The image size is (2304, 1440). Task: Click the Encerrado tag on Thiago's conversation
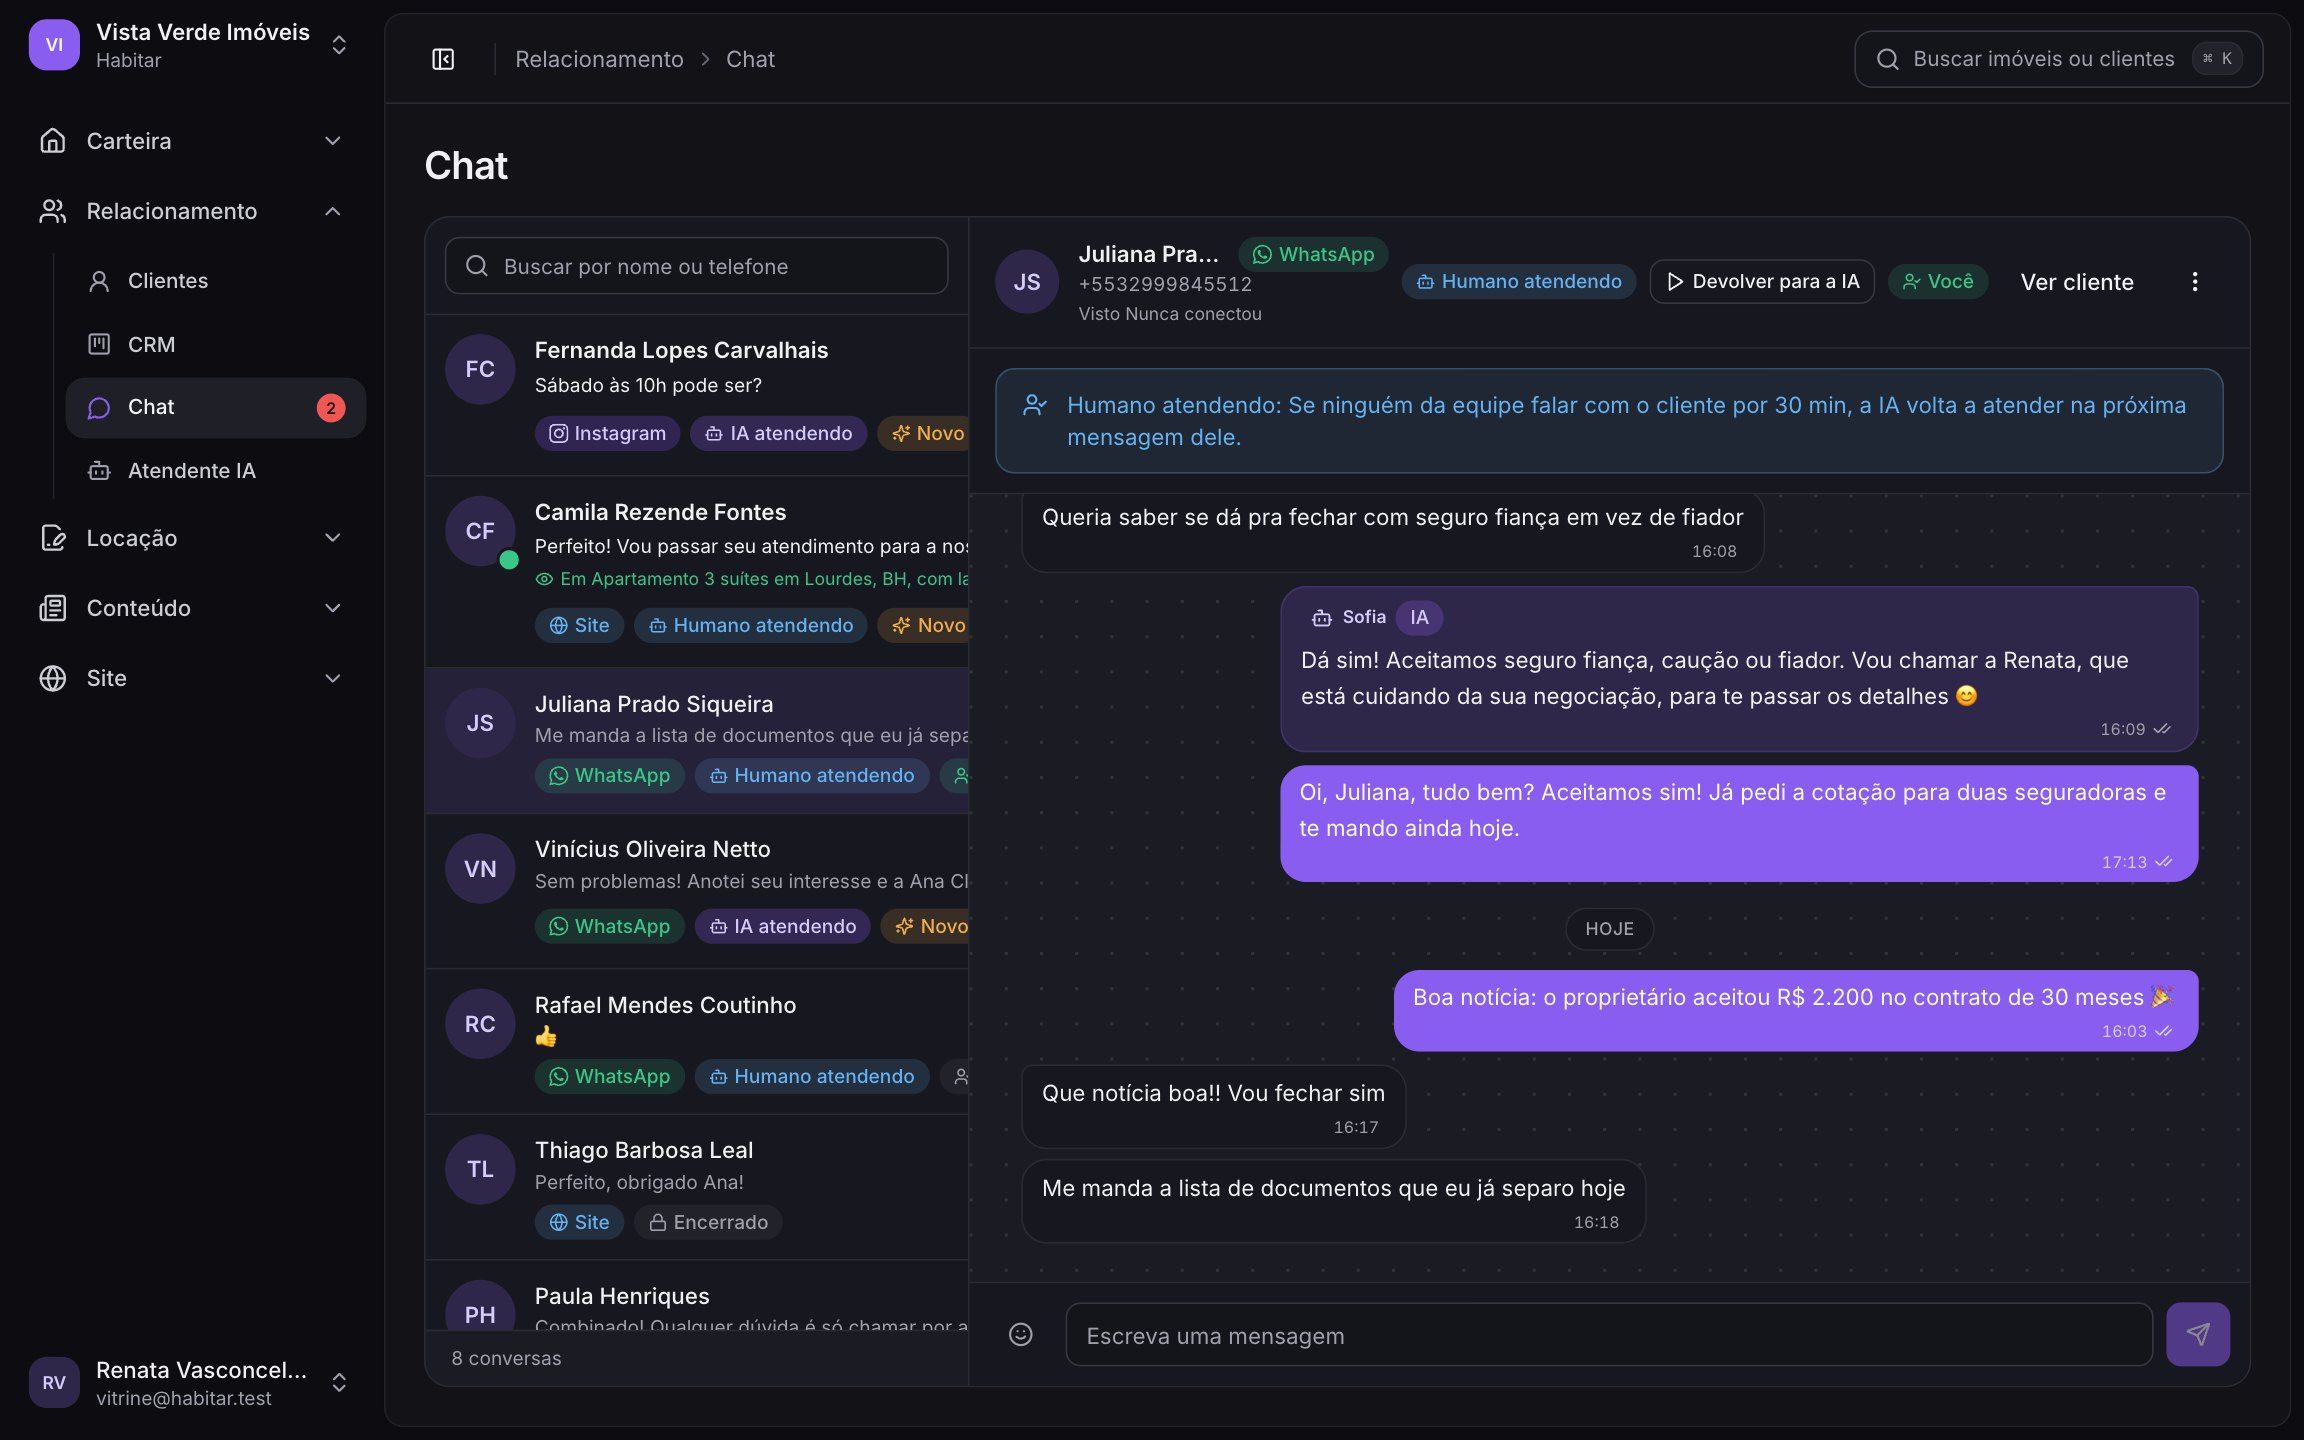point(708,1222)
